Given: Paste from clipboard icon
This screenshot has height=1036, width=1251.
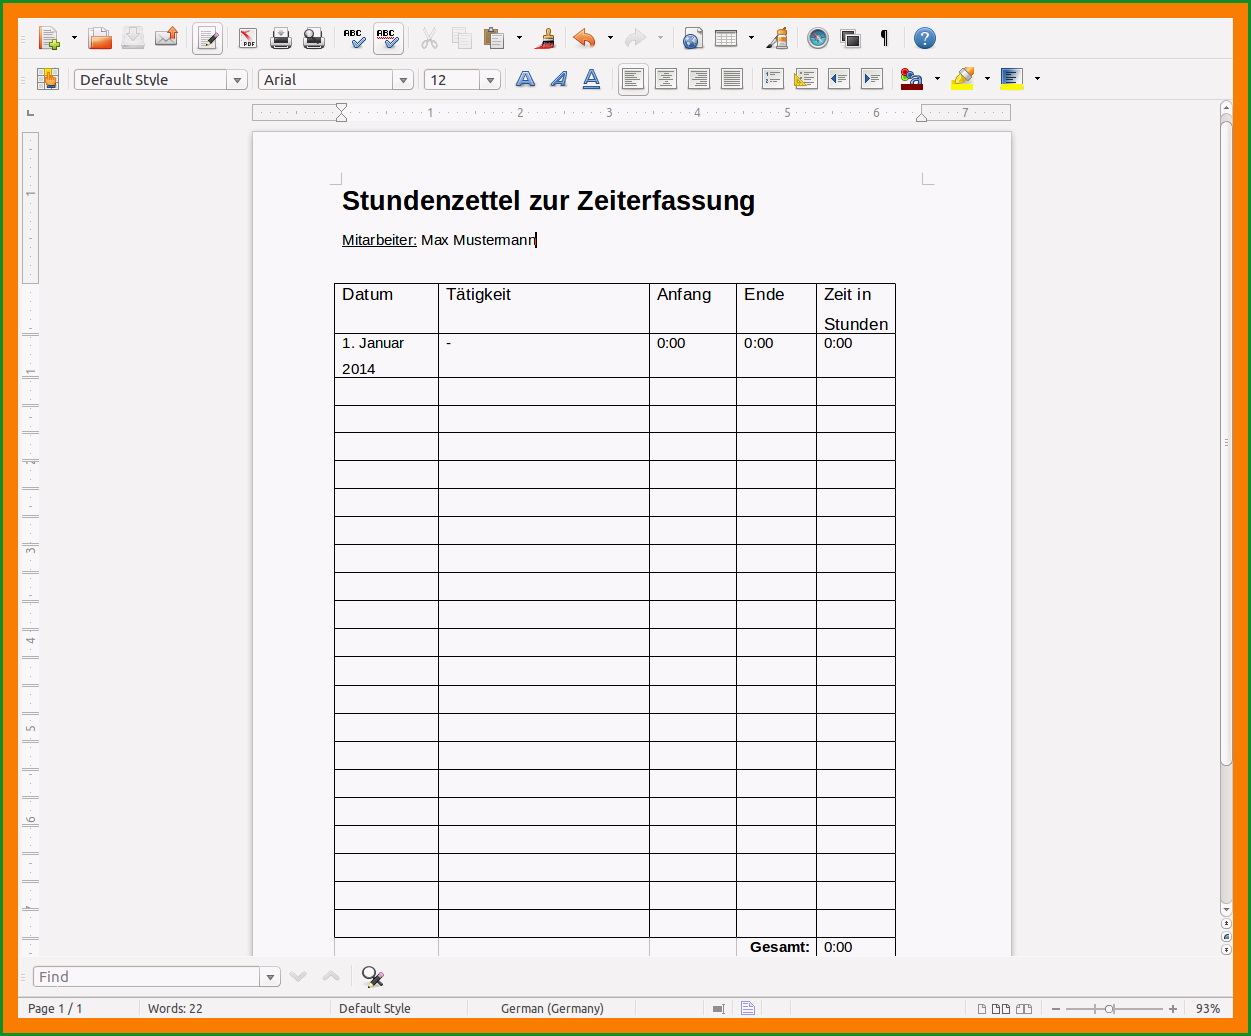Looking at the screenshot, I should click(x=494, y=39).
